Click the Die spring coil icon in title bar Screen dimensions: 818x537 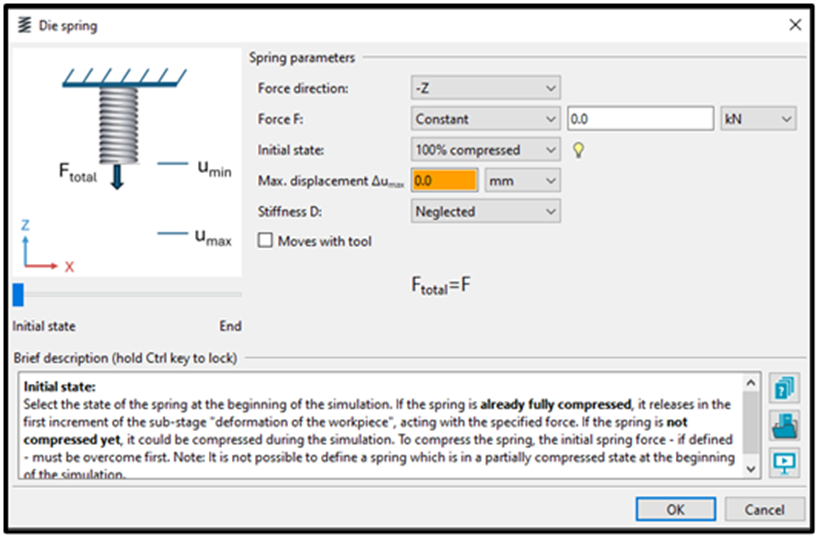tap(25, 25)
